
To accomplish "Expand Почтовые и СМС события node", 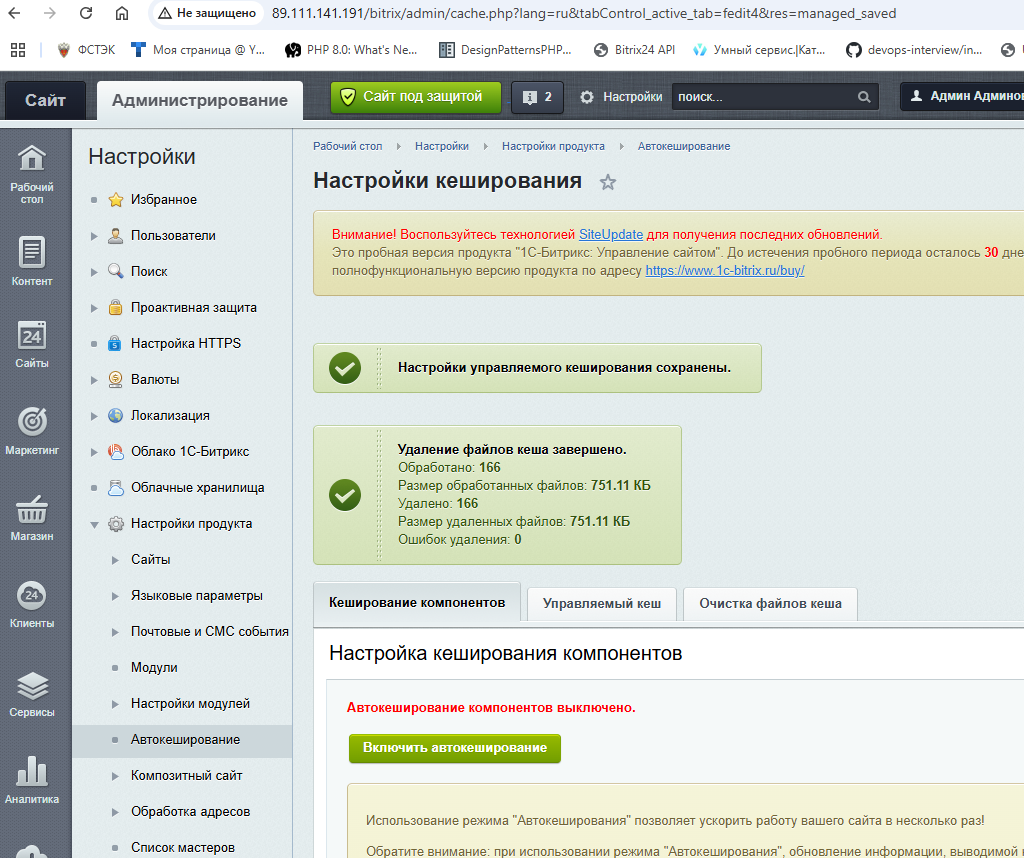I will click(115, 631).
